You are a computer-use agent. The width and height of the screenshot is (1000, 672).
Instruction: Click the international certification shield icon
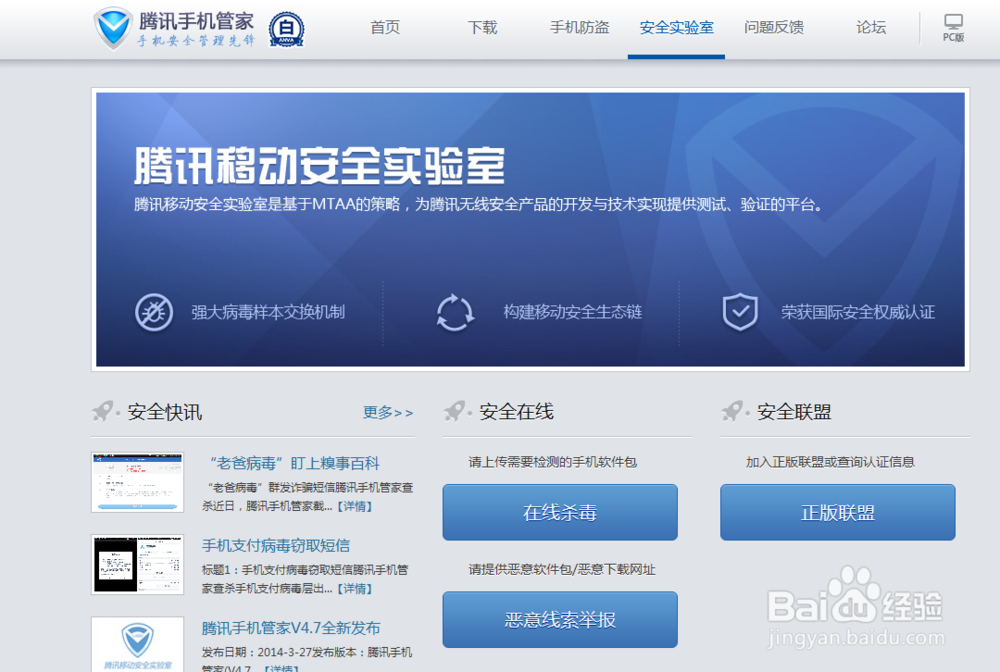(739, 311)
